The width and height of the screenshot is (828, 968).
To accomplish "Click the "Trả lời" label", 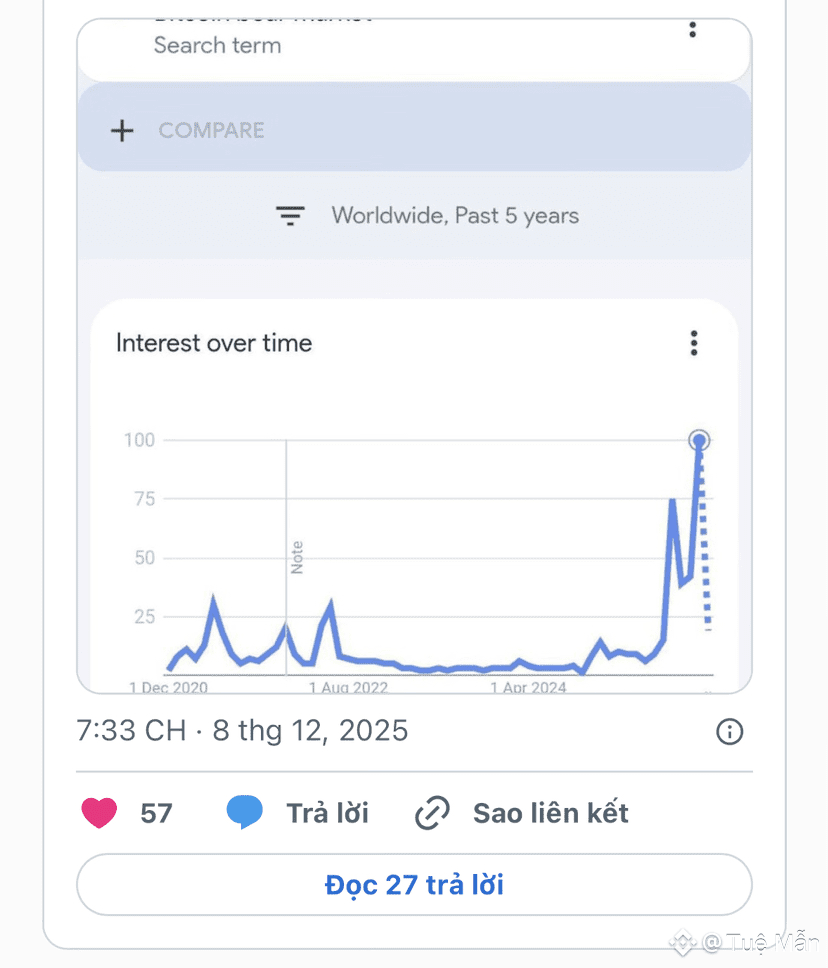I will 328,813.
